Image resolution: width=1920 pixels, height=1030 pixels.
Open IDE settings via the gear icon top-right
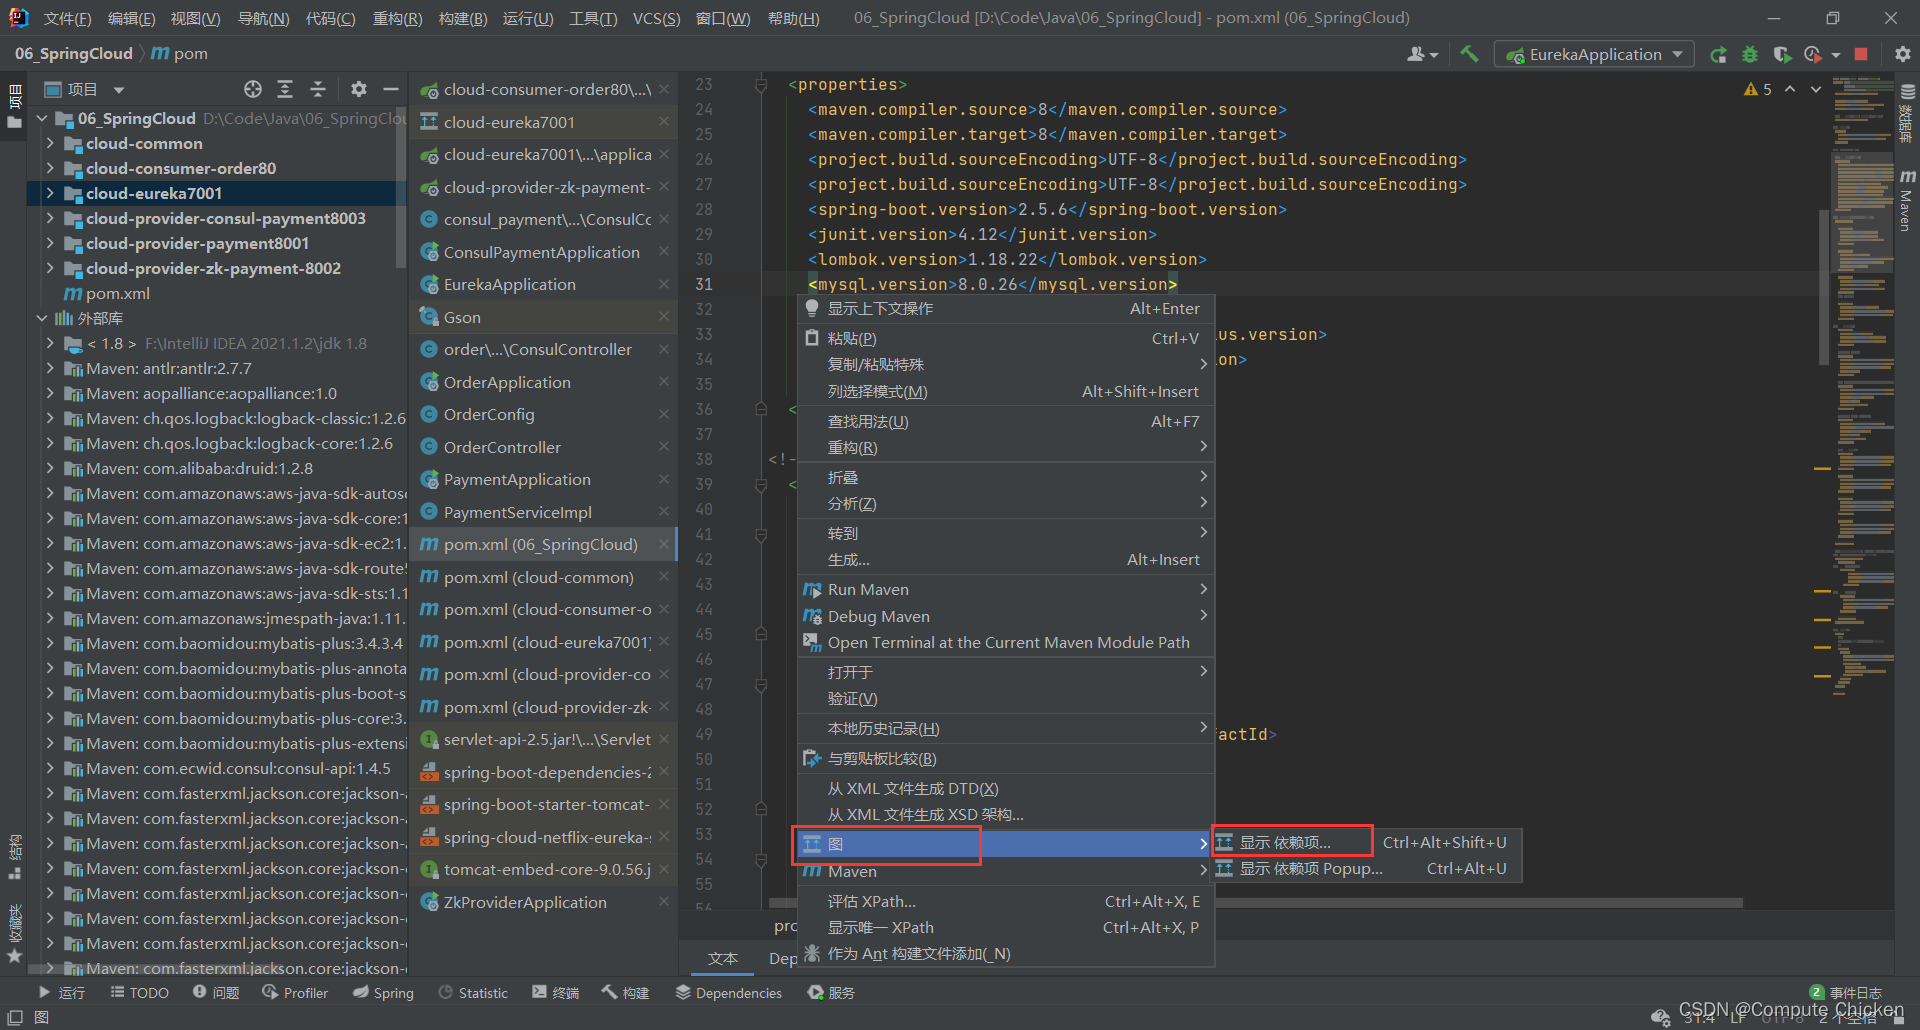[x=1903, y=54]
